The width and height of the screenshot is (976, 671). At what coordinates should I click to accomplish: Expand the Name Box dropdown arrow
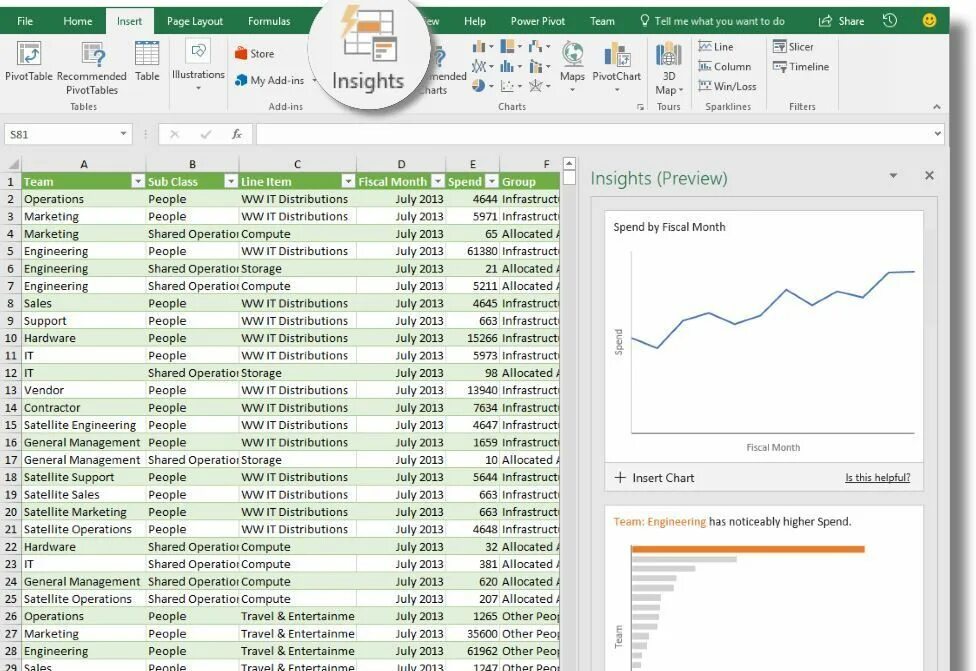coord(123,134)
